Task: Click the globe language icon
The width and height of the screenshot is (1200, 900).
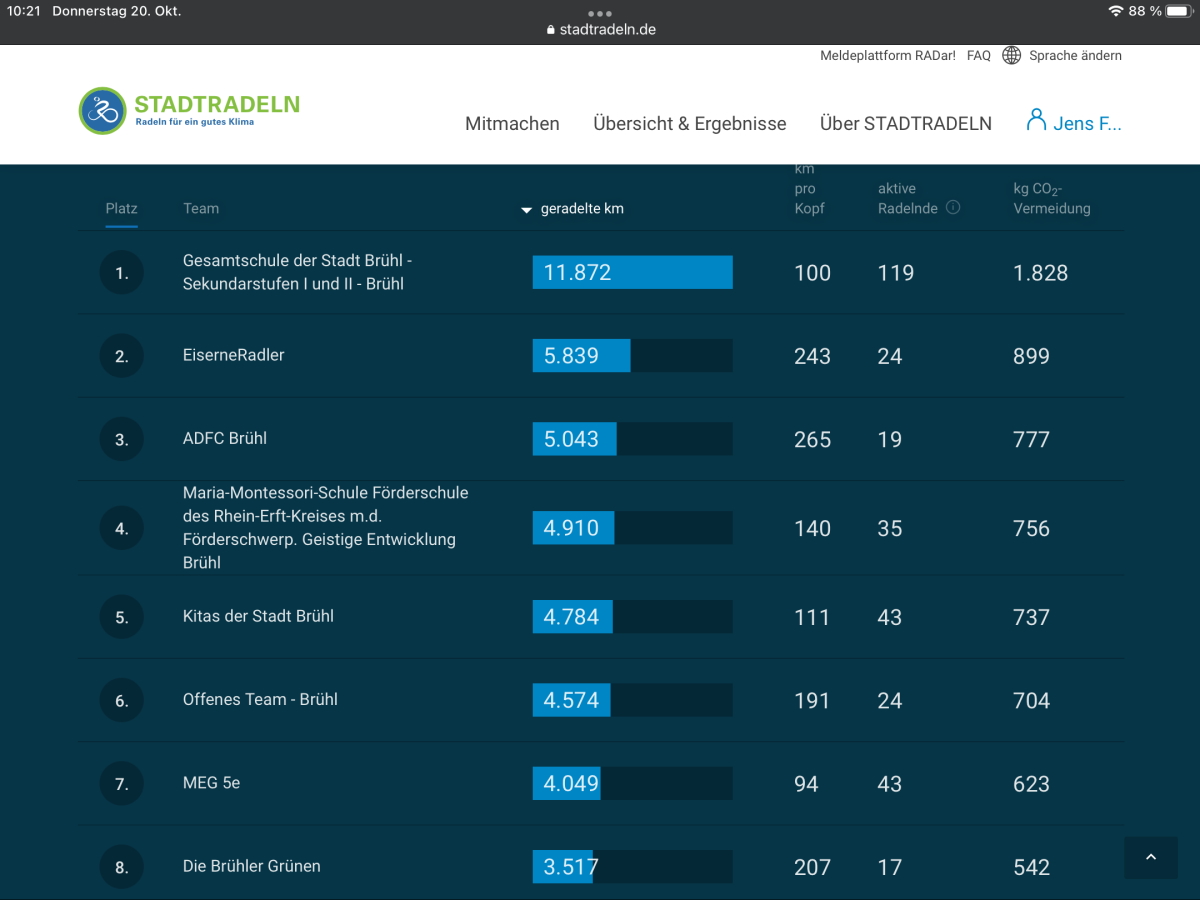Action: [x=1012, y=55]
